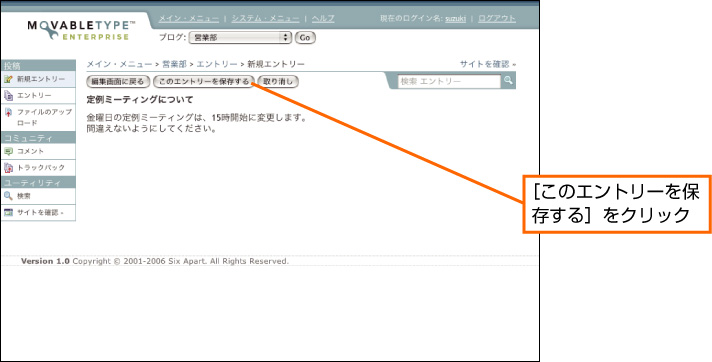
Task: Click the magnifier icon beside entry search field
Action: 508,80
